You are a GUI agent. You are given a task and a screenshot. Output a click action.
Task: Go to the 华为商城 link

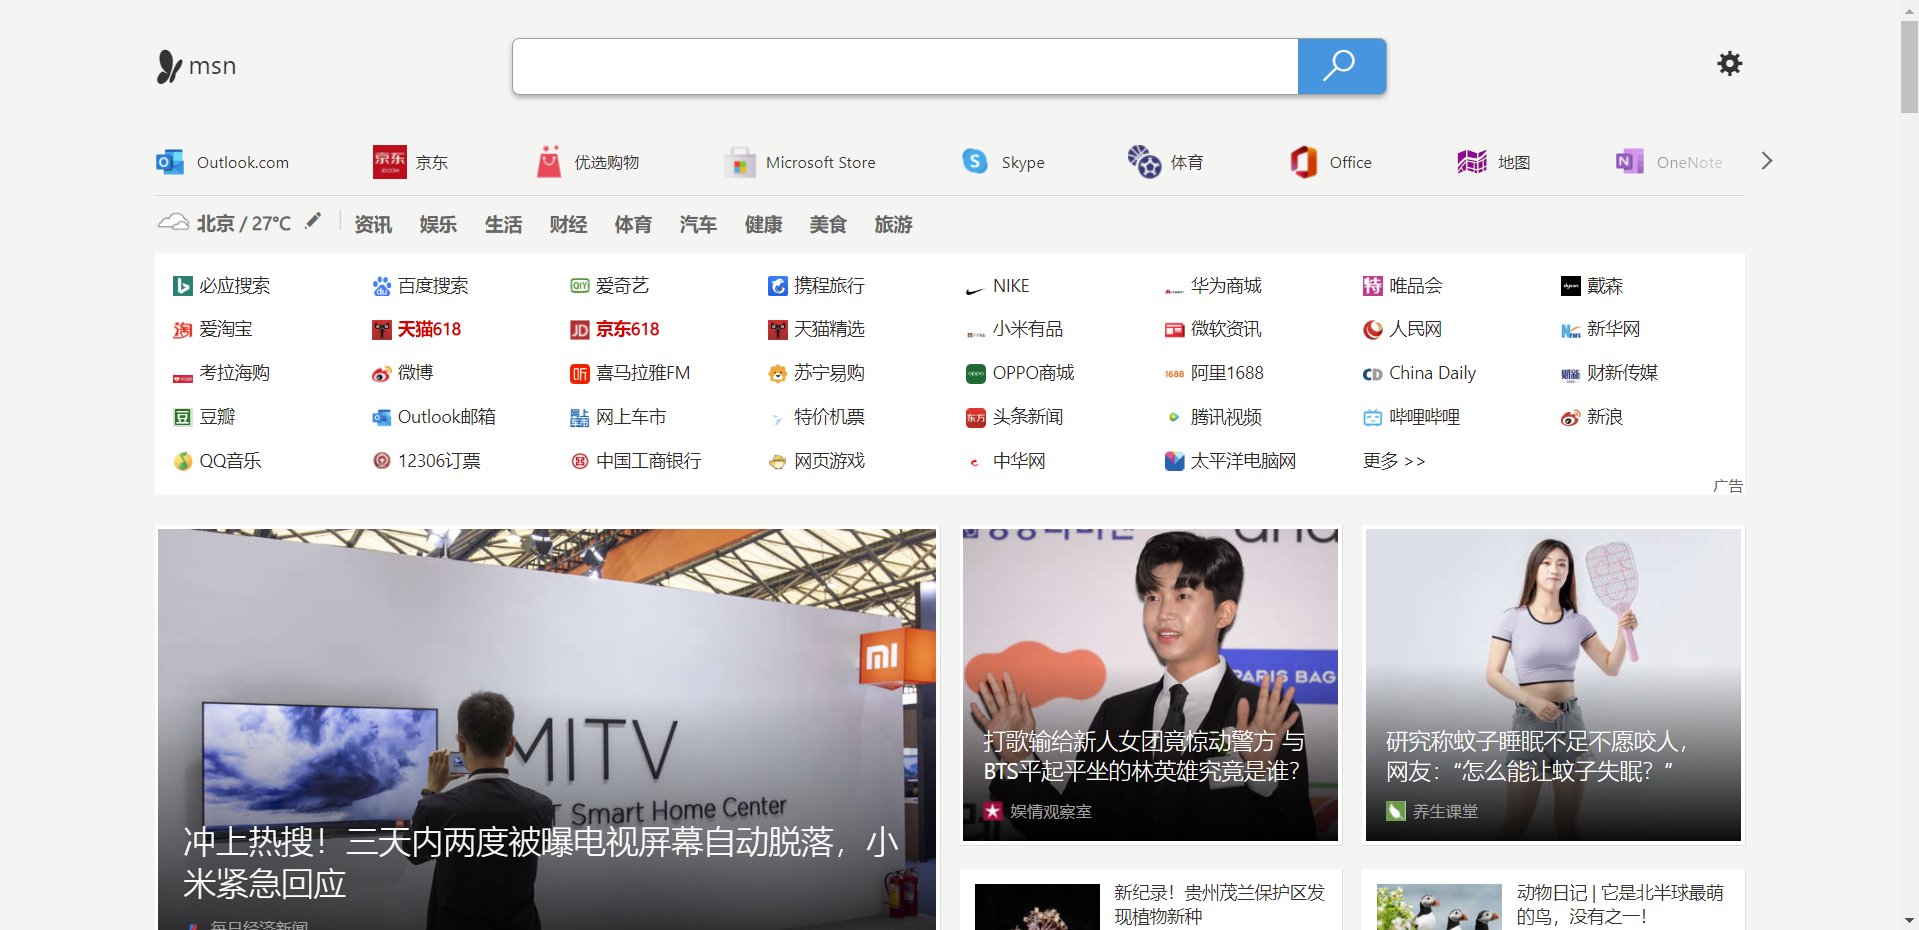[1226, 286]
